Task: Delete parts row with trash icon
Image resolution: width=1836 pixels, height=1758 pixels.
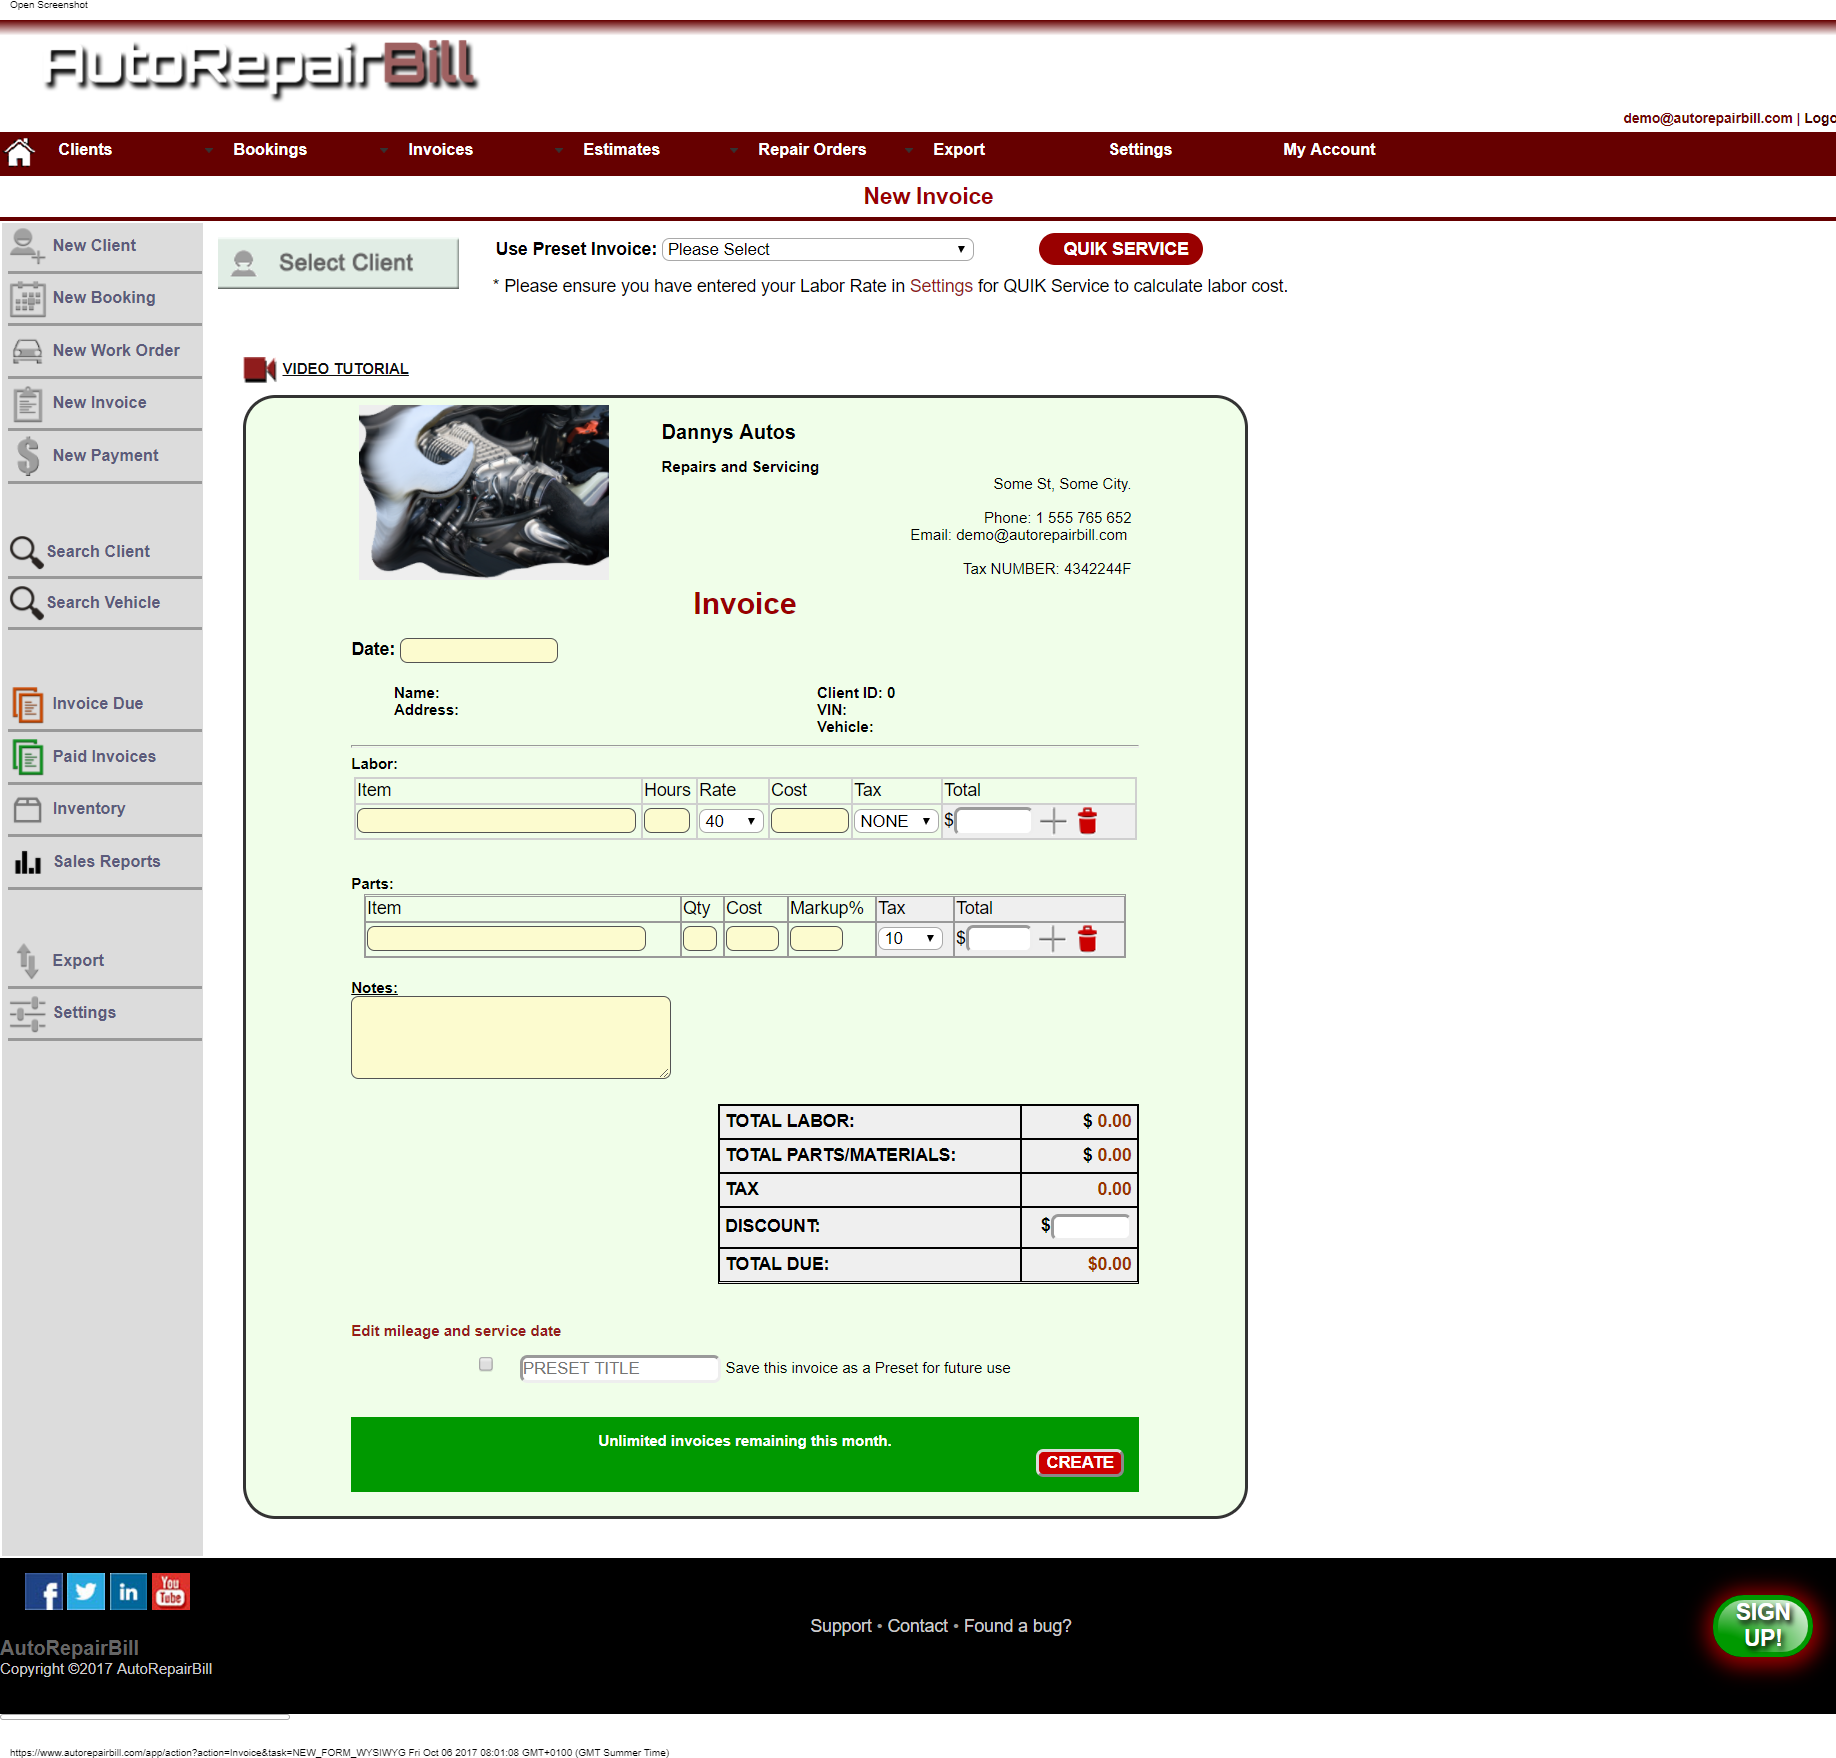Action: click(1088, 938)
